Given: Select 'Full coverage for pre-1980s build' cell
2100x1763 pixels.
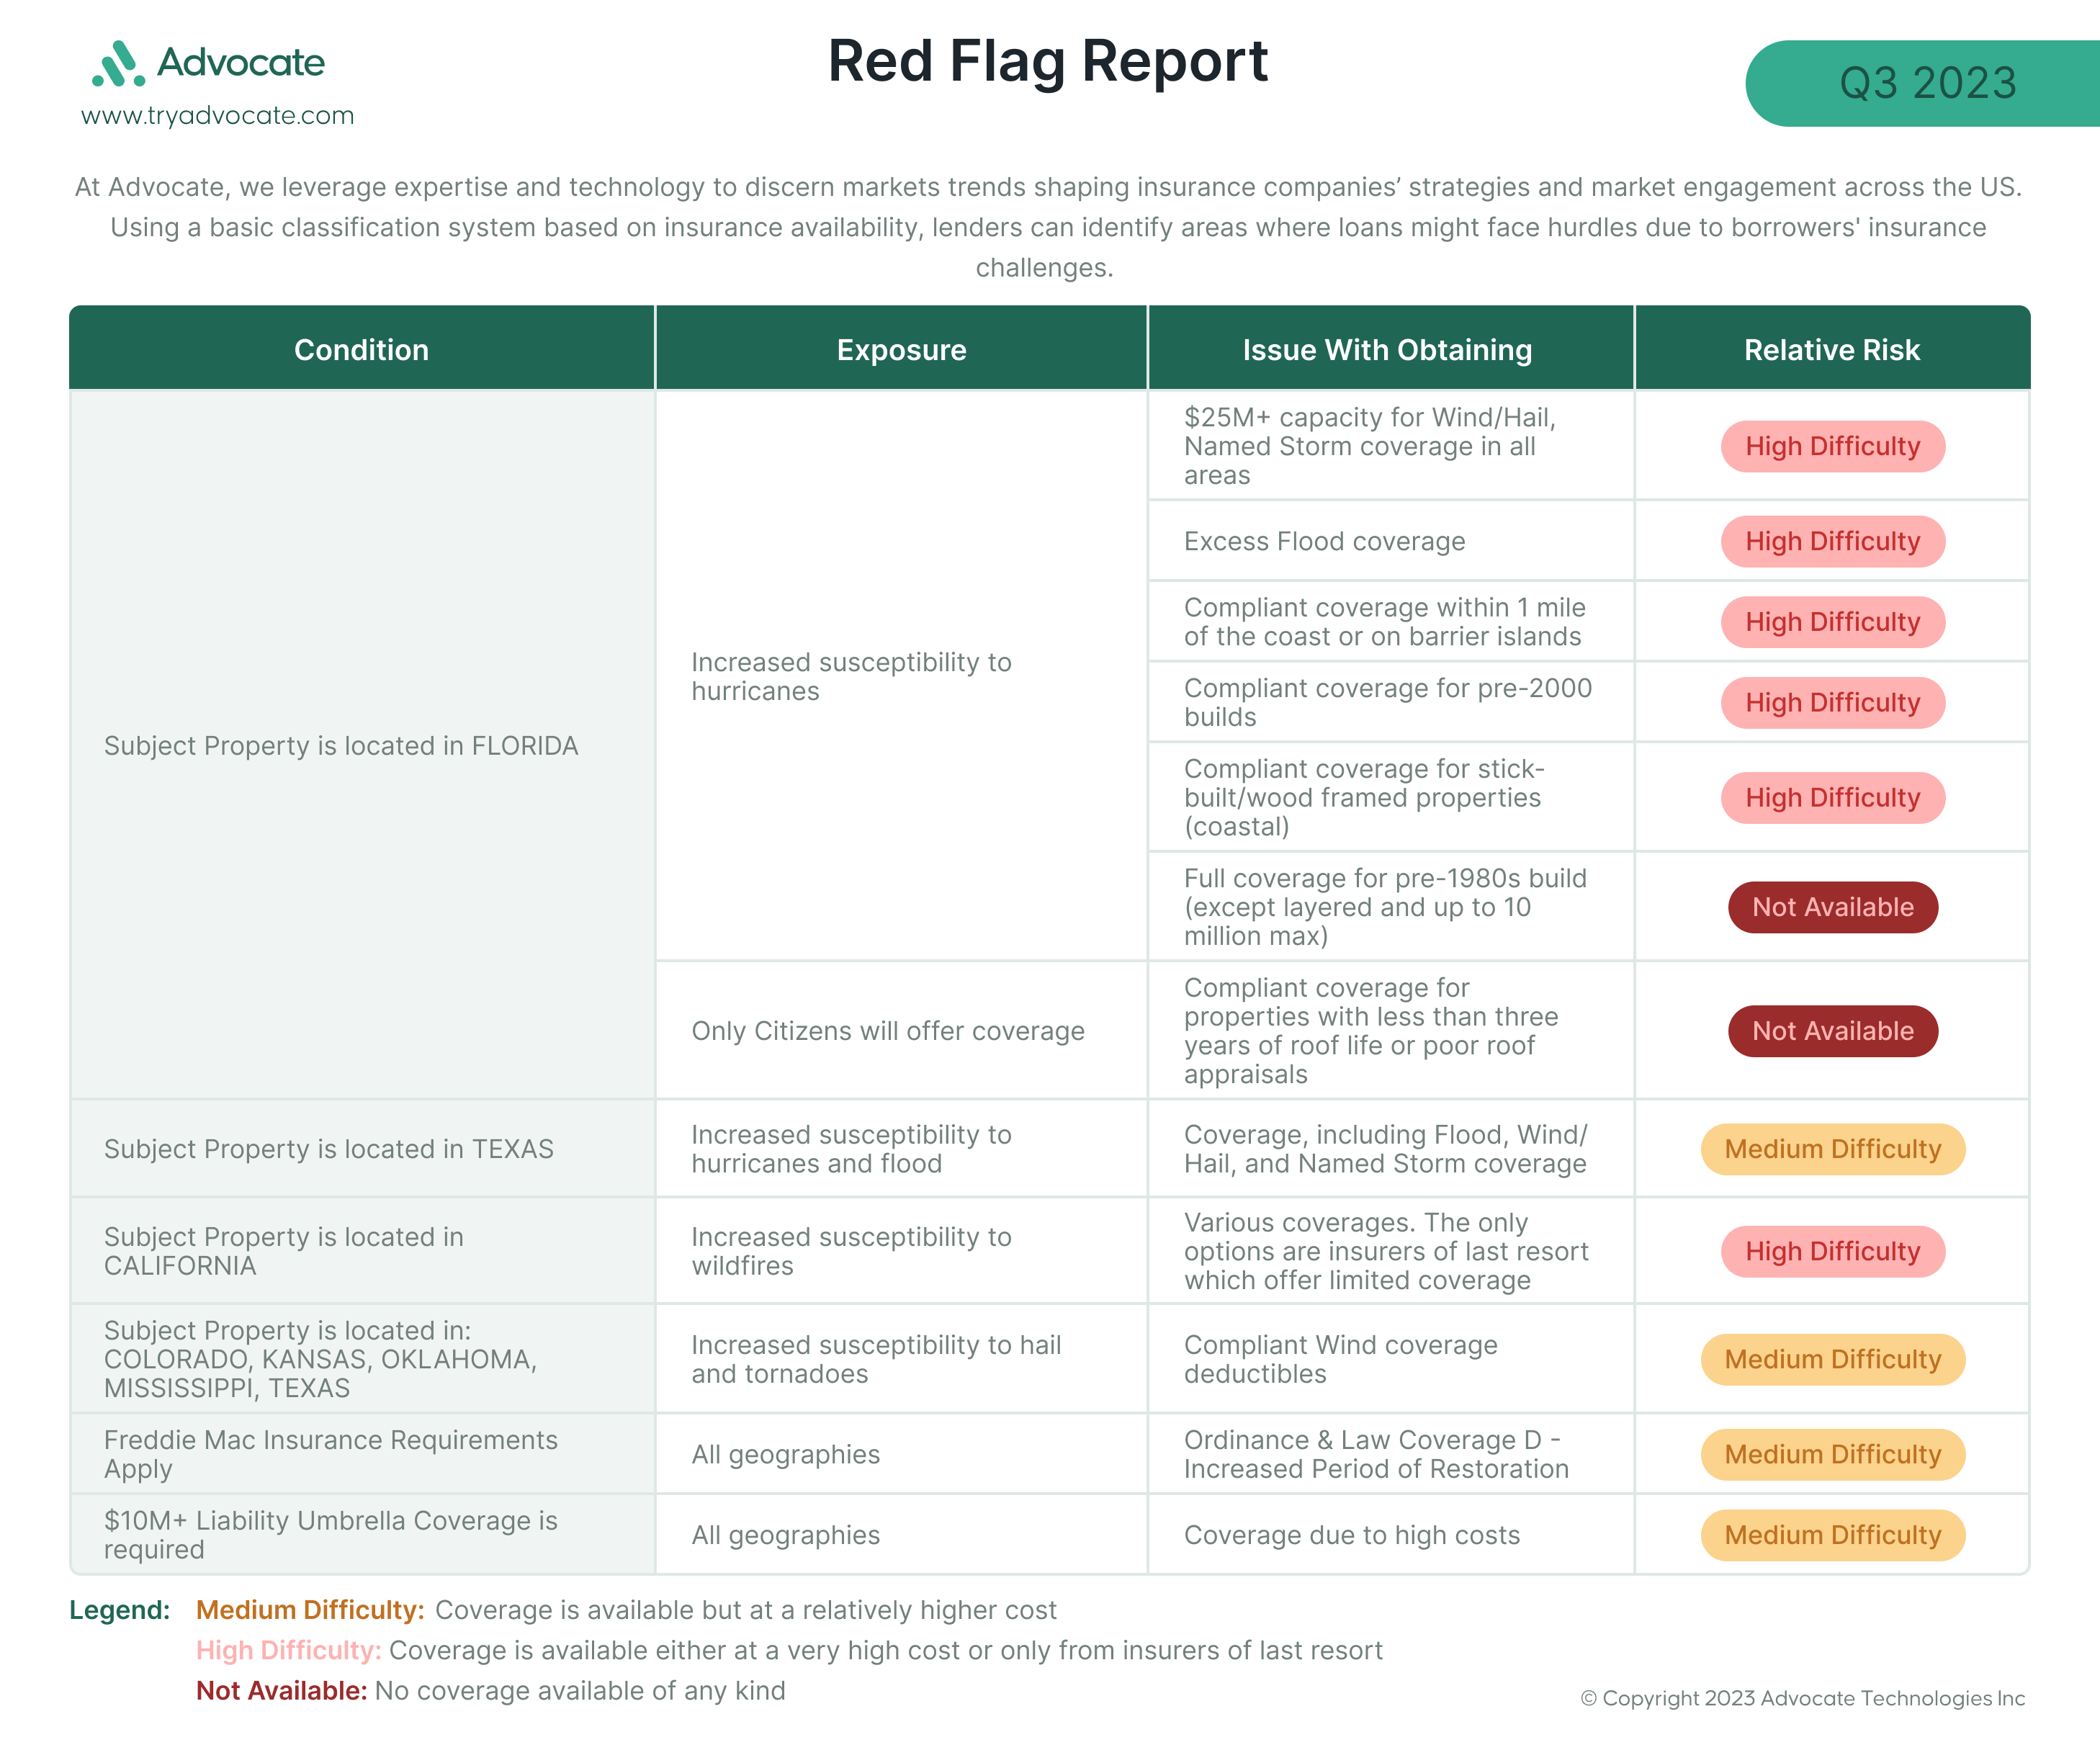Looking at the screenshot, I should tap(1390, 907).
